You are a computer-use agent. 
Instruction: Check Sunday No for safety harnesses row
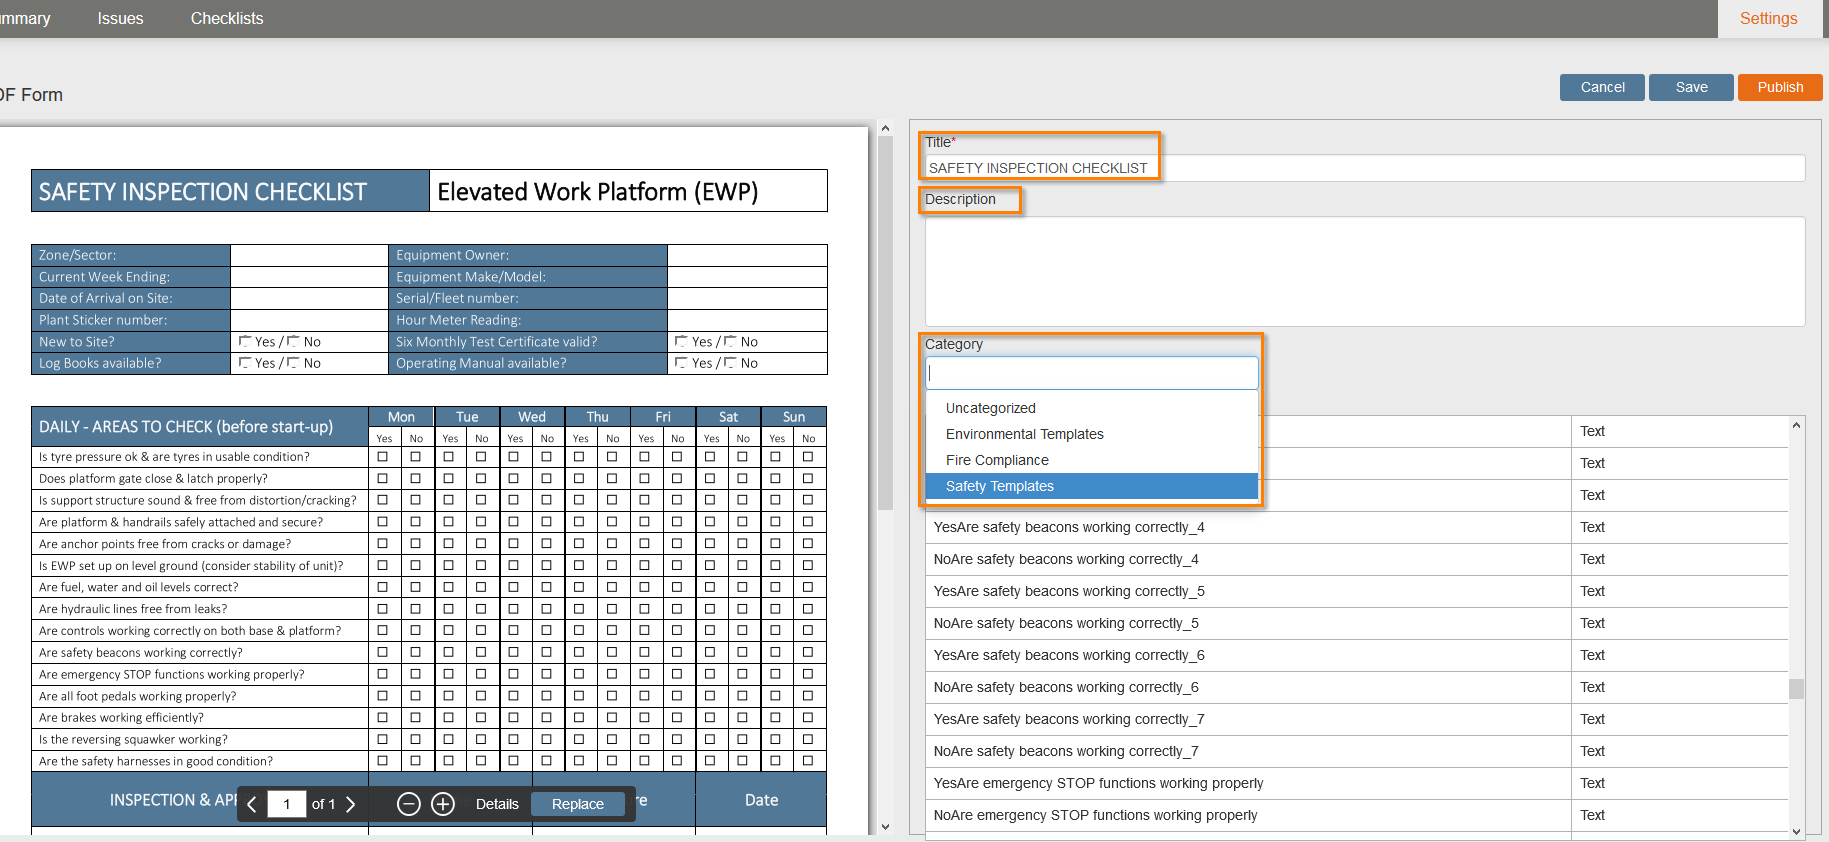click(808, 761)
